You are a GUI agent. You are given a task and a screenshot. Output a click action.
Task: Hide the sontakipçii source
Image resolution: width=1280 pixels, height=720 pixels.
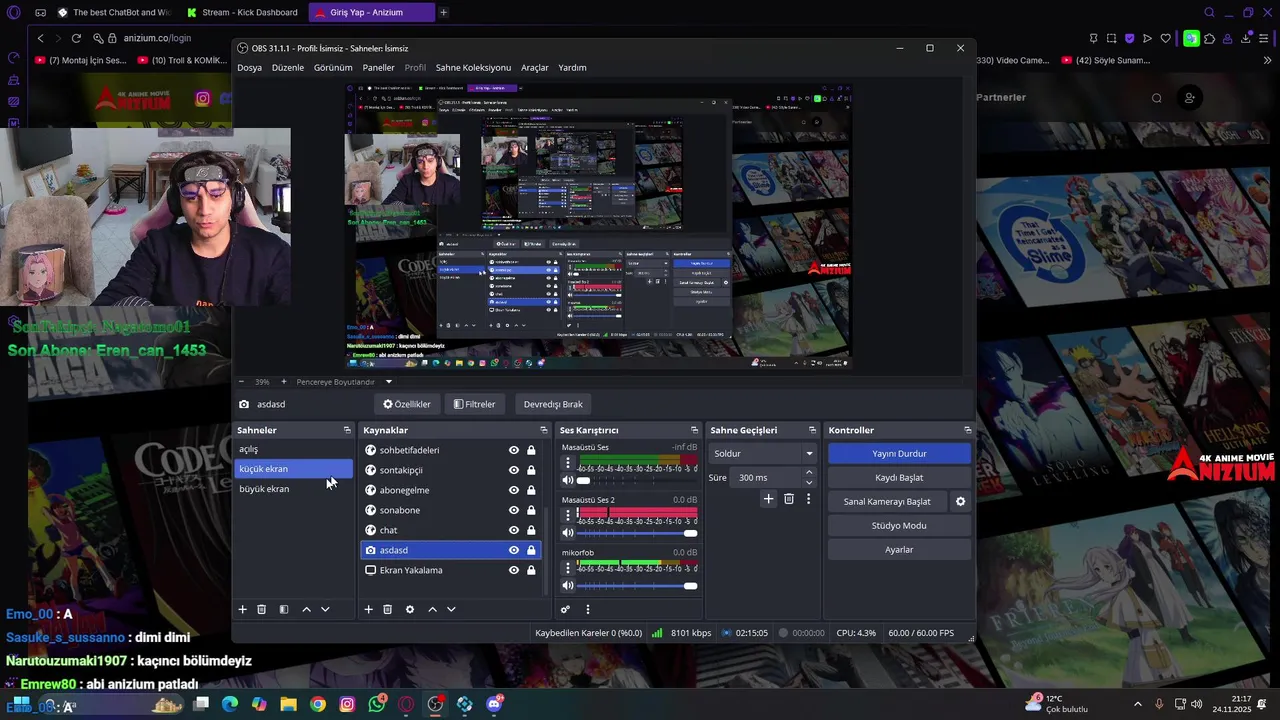(514, 470)
